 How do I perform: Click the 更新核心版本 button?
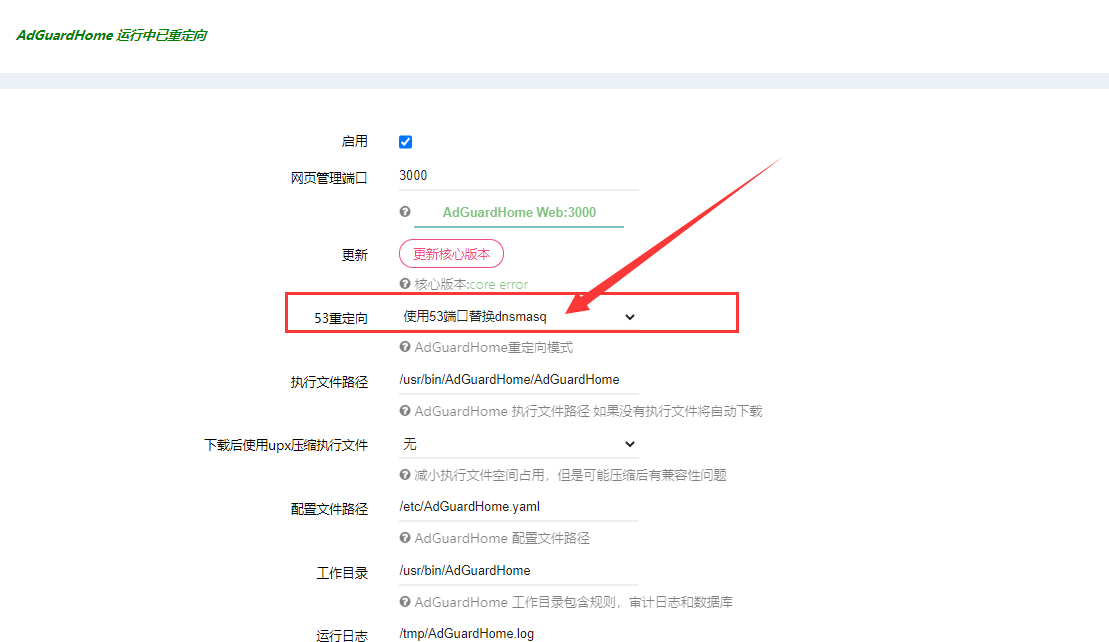(451, 254)
